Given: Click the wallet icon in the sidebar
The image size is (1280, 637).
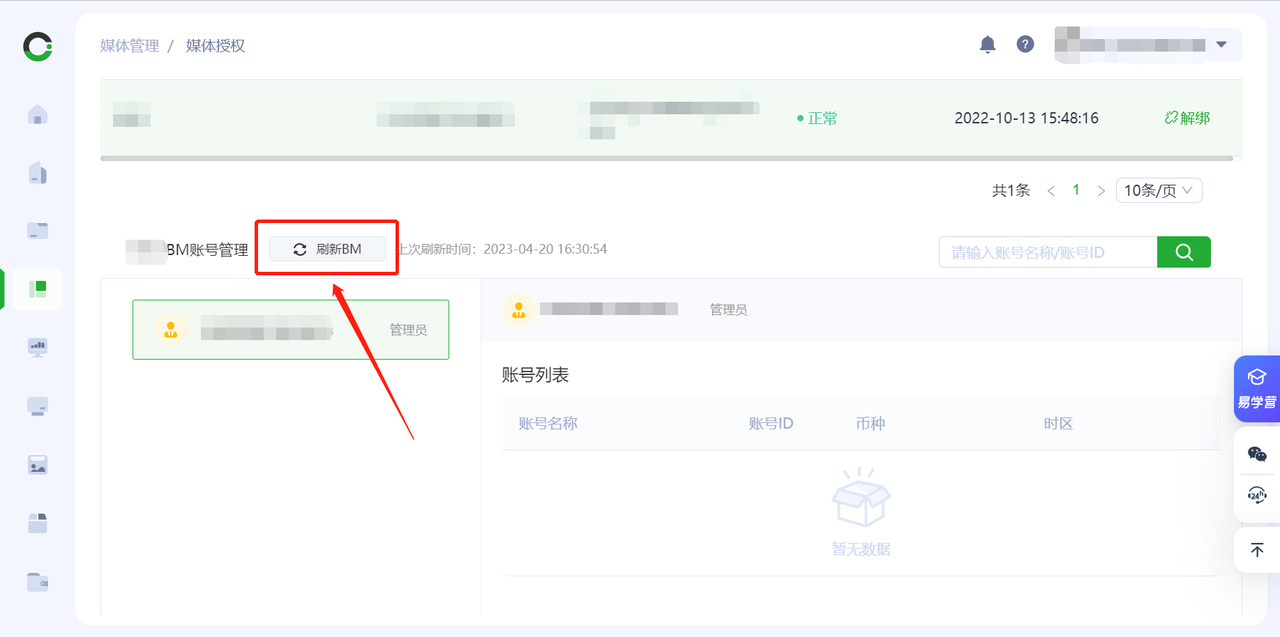Looking at the screenshot, I should pyautogui.click(x=38, y=581).
